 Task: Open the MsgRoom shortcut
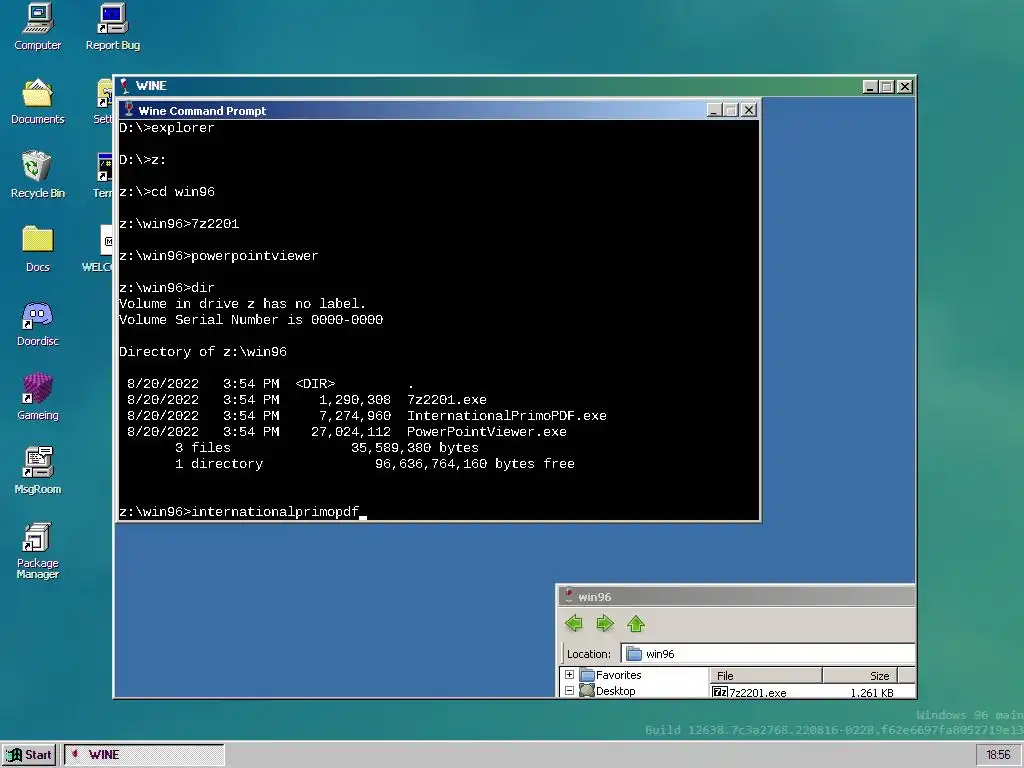tap(37, 471)
